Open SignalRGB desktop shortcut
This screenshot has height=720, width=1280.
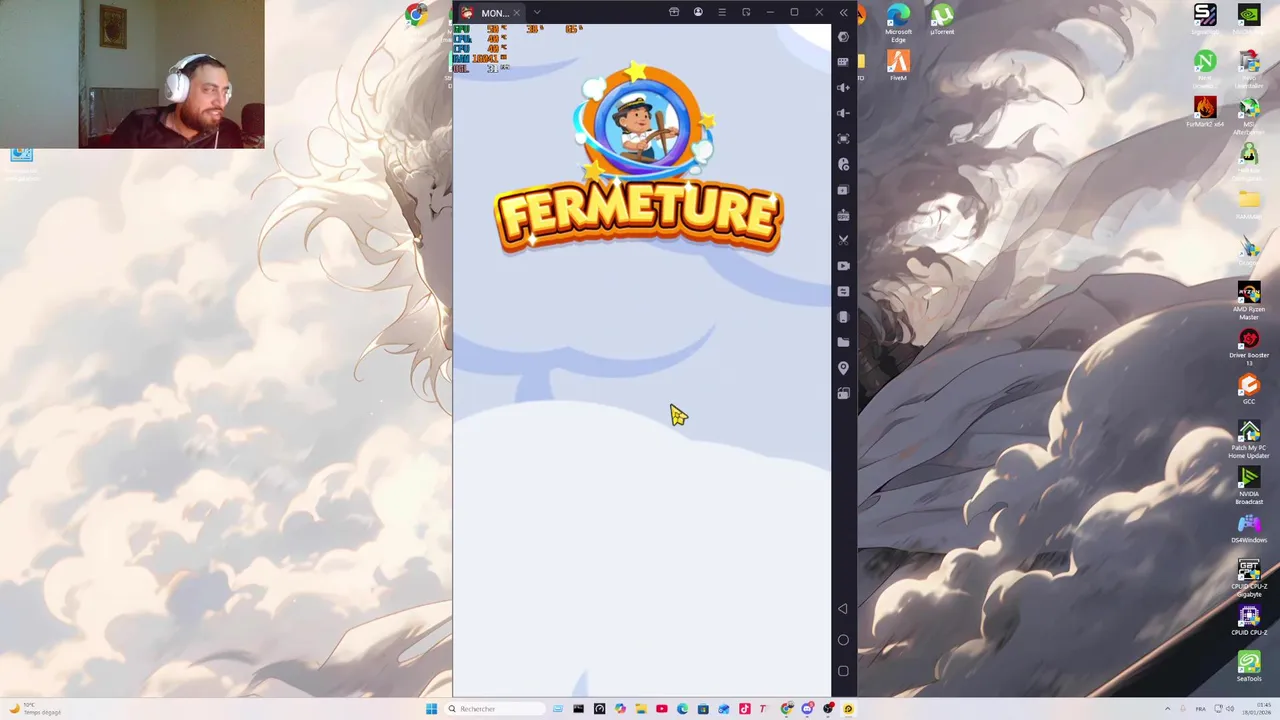click(x=1205, y=19)
